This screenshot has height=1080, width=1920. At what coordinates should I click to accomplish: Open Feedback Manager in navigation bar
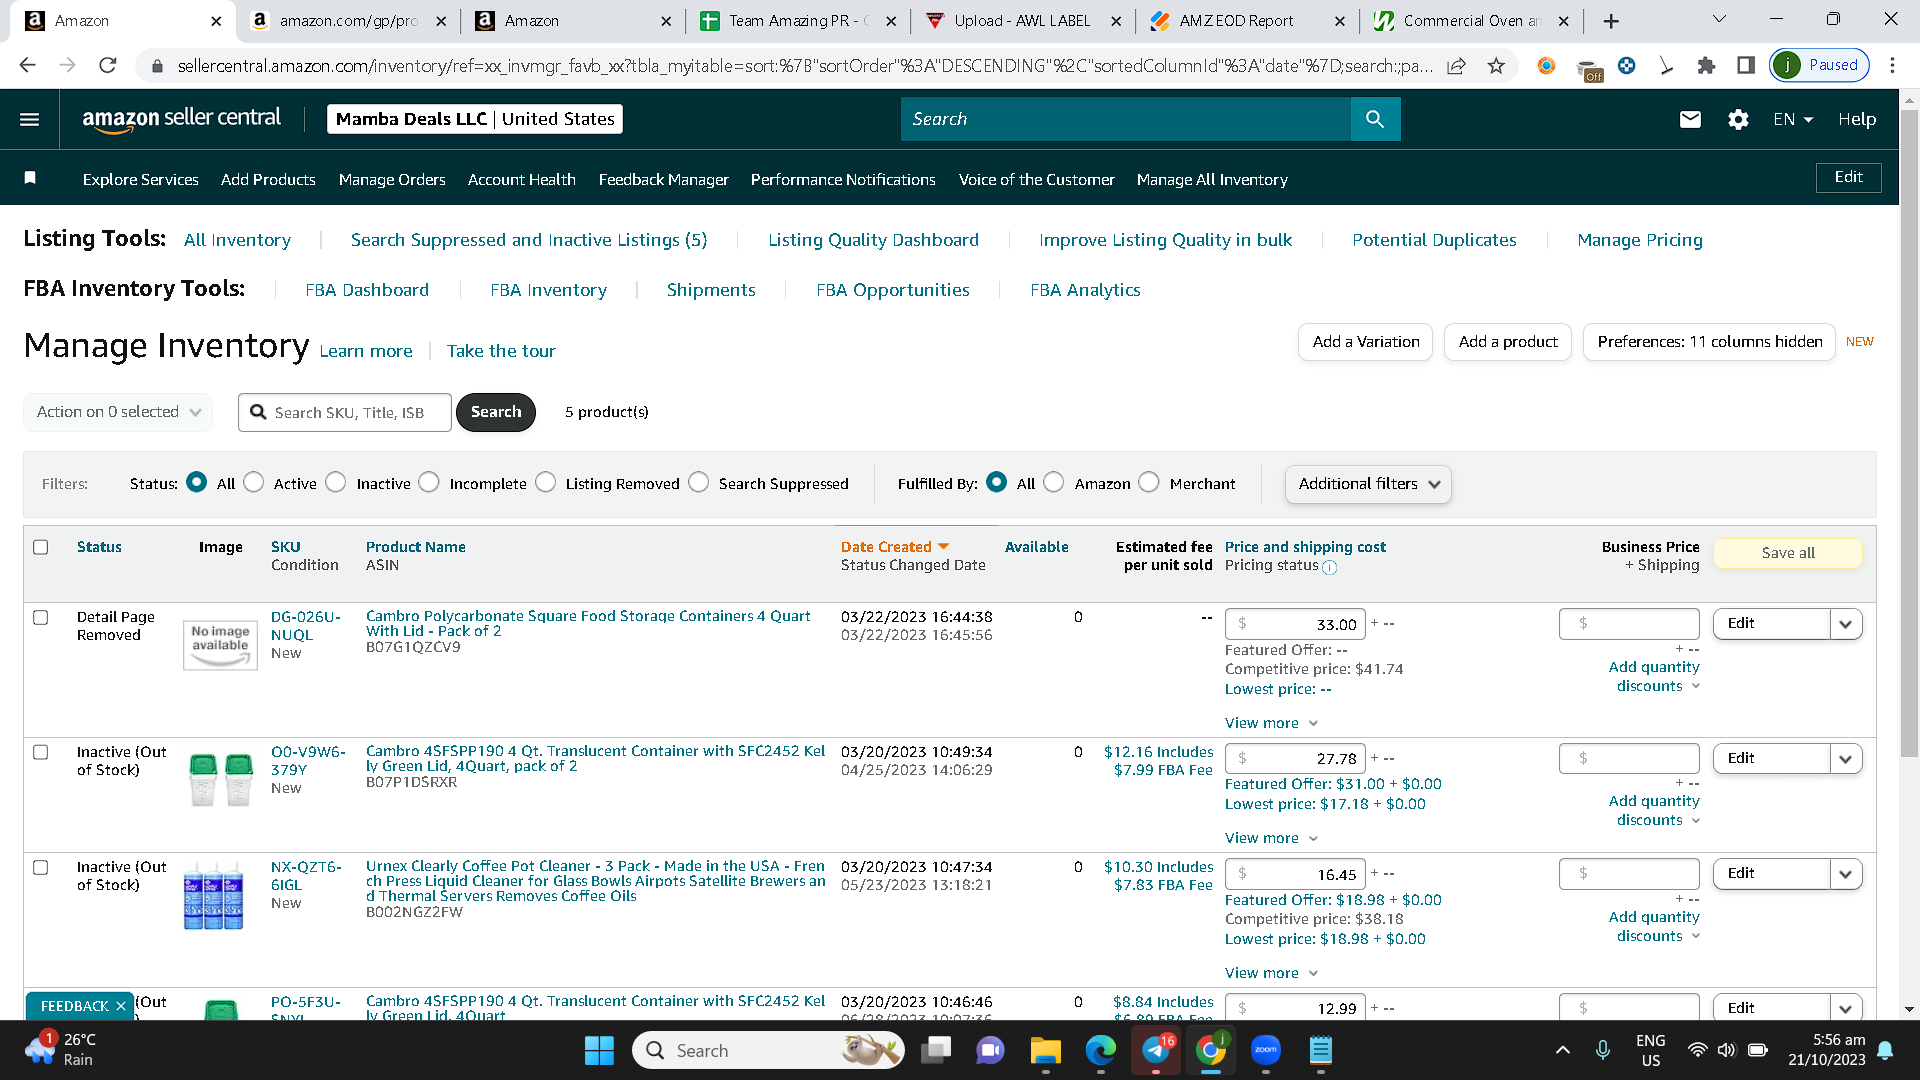click(664, 179)
